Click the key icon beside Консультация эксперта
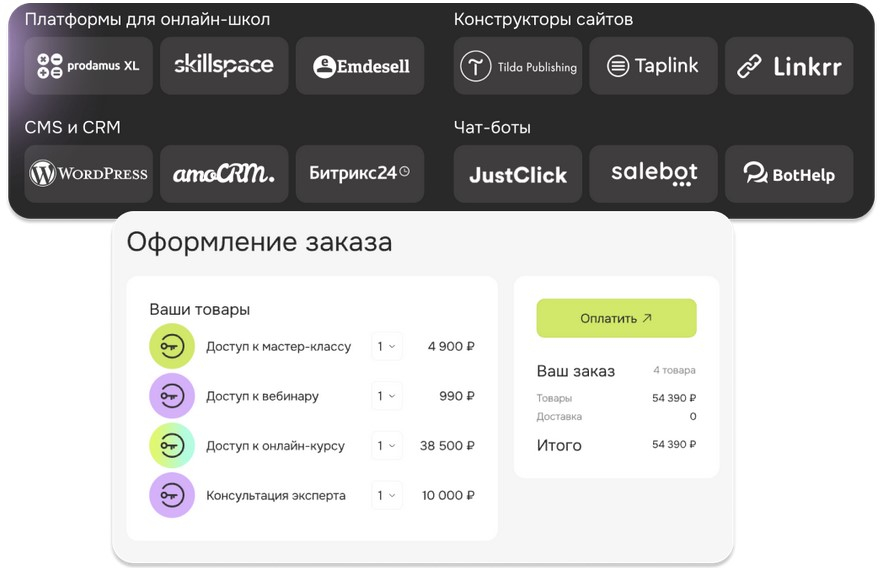 (x=172, y=495)
